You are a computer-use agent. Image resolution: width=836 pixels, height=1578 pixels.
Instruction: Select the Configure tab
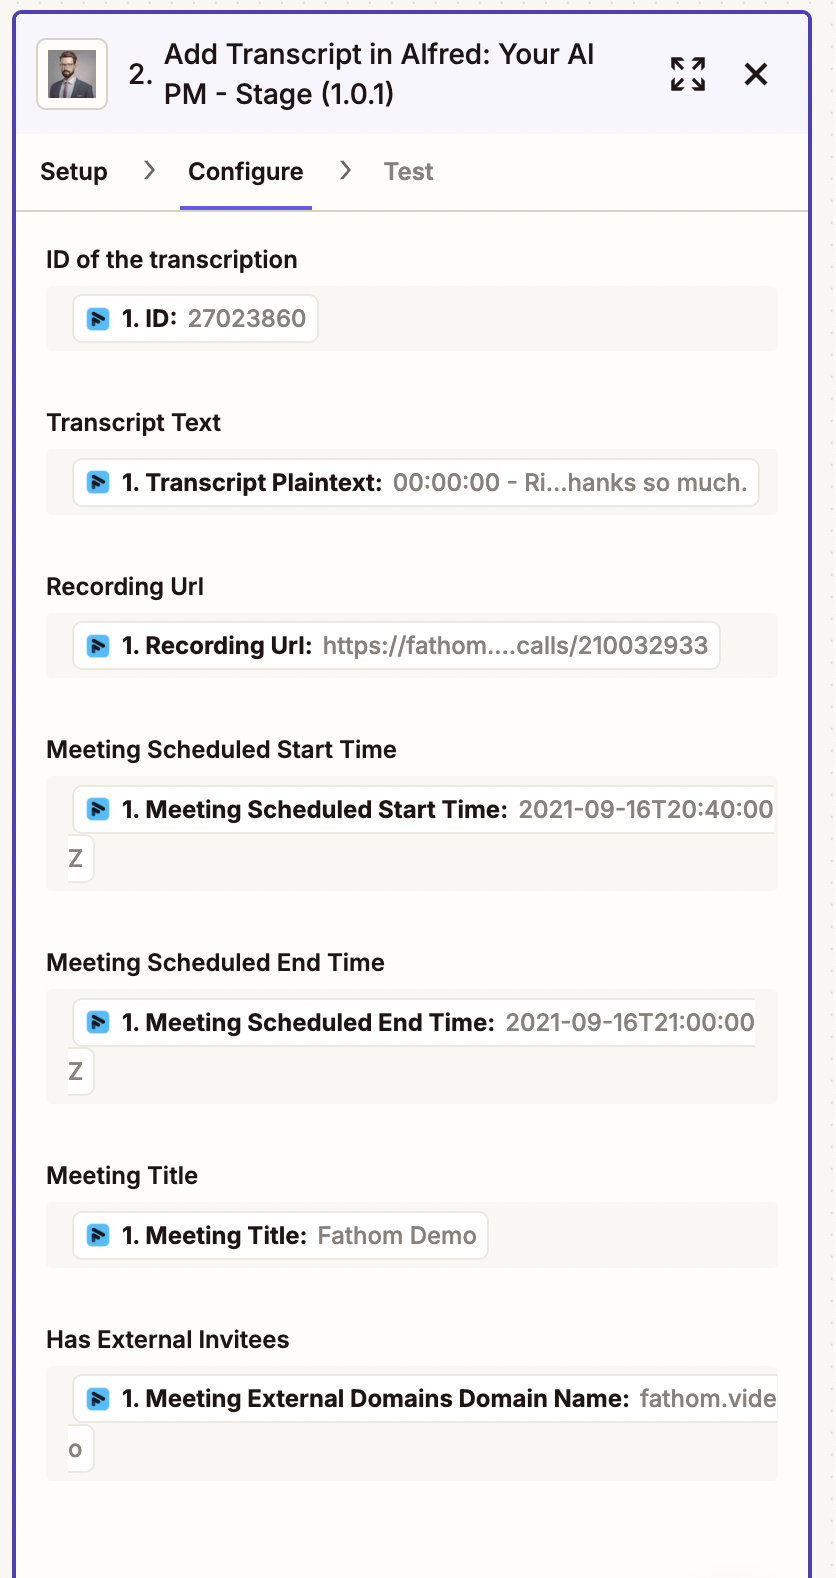pos(245,172)
